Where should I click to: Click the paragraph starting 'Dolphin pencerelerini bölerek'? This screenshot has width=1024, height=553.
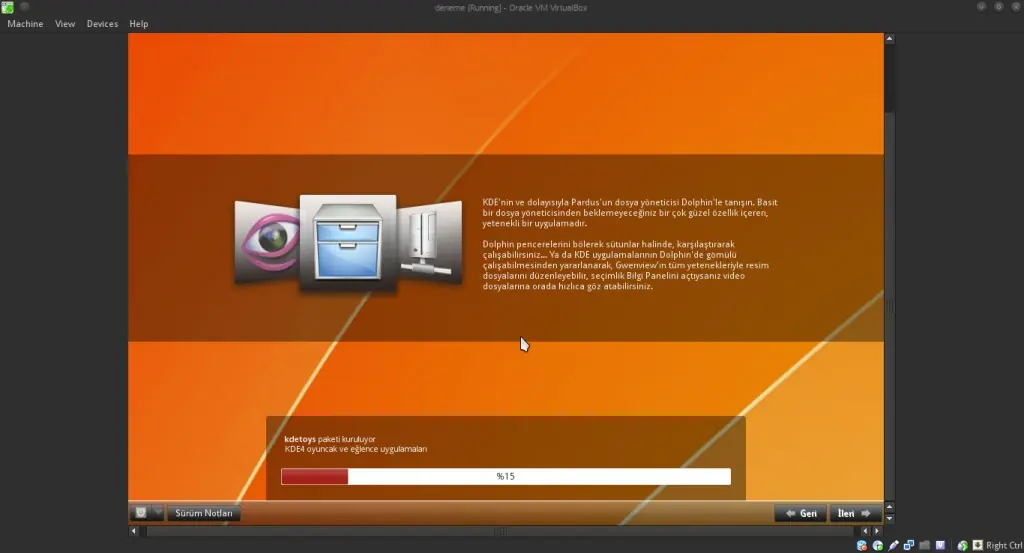(626, 265)
